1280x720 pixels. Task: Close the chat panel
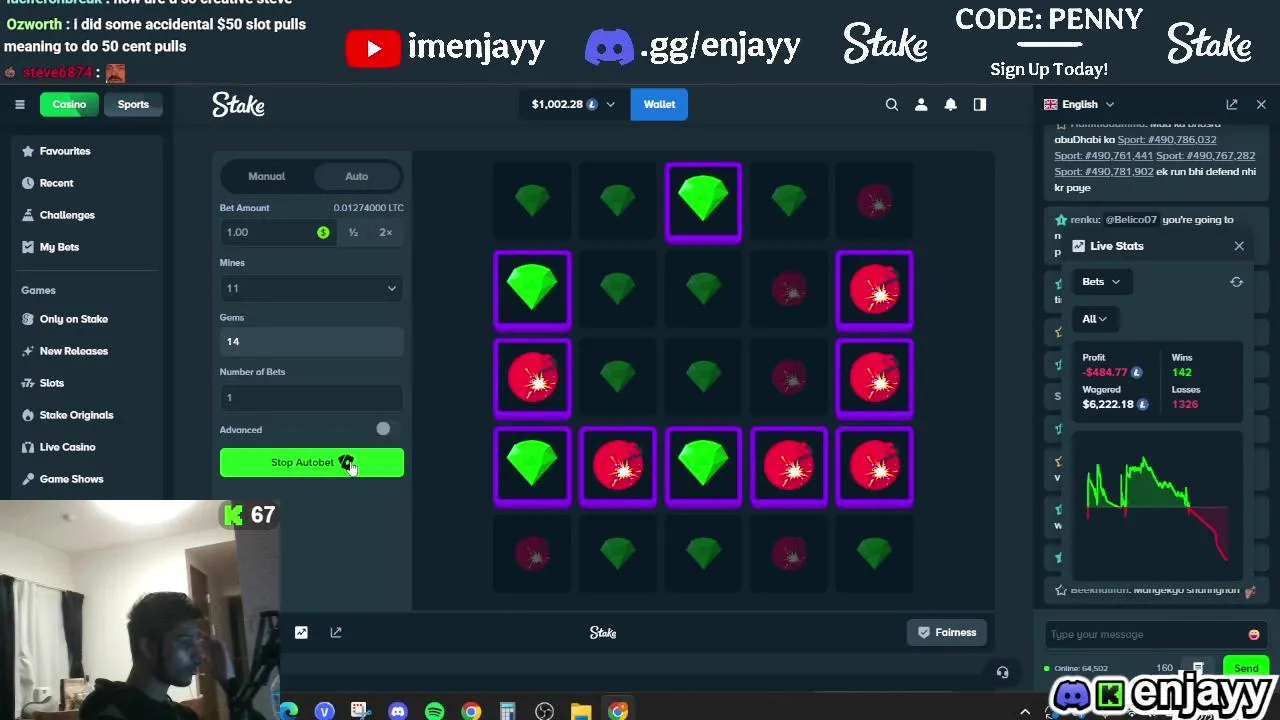[x=1261, y=104]
